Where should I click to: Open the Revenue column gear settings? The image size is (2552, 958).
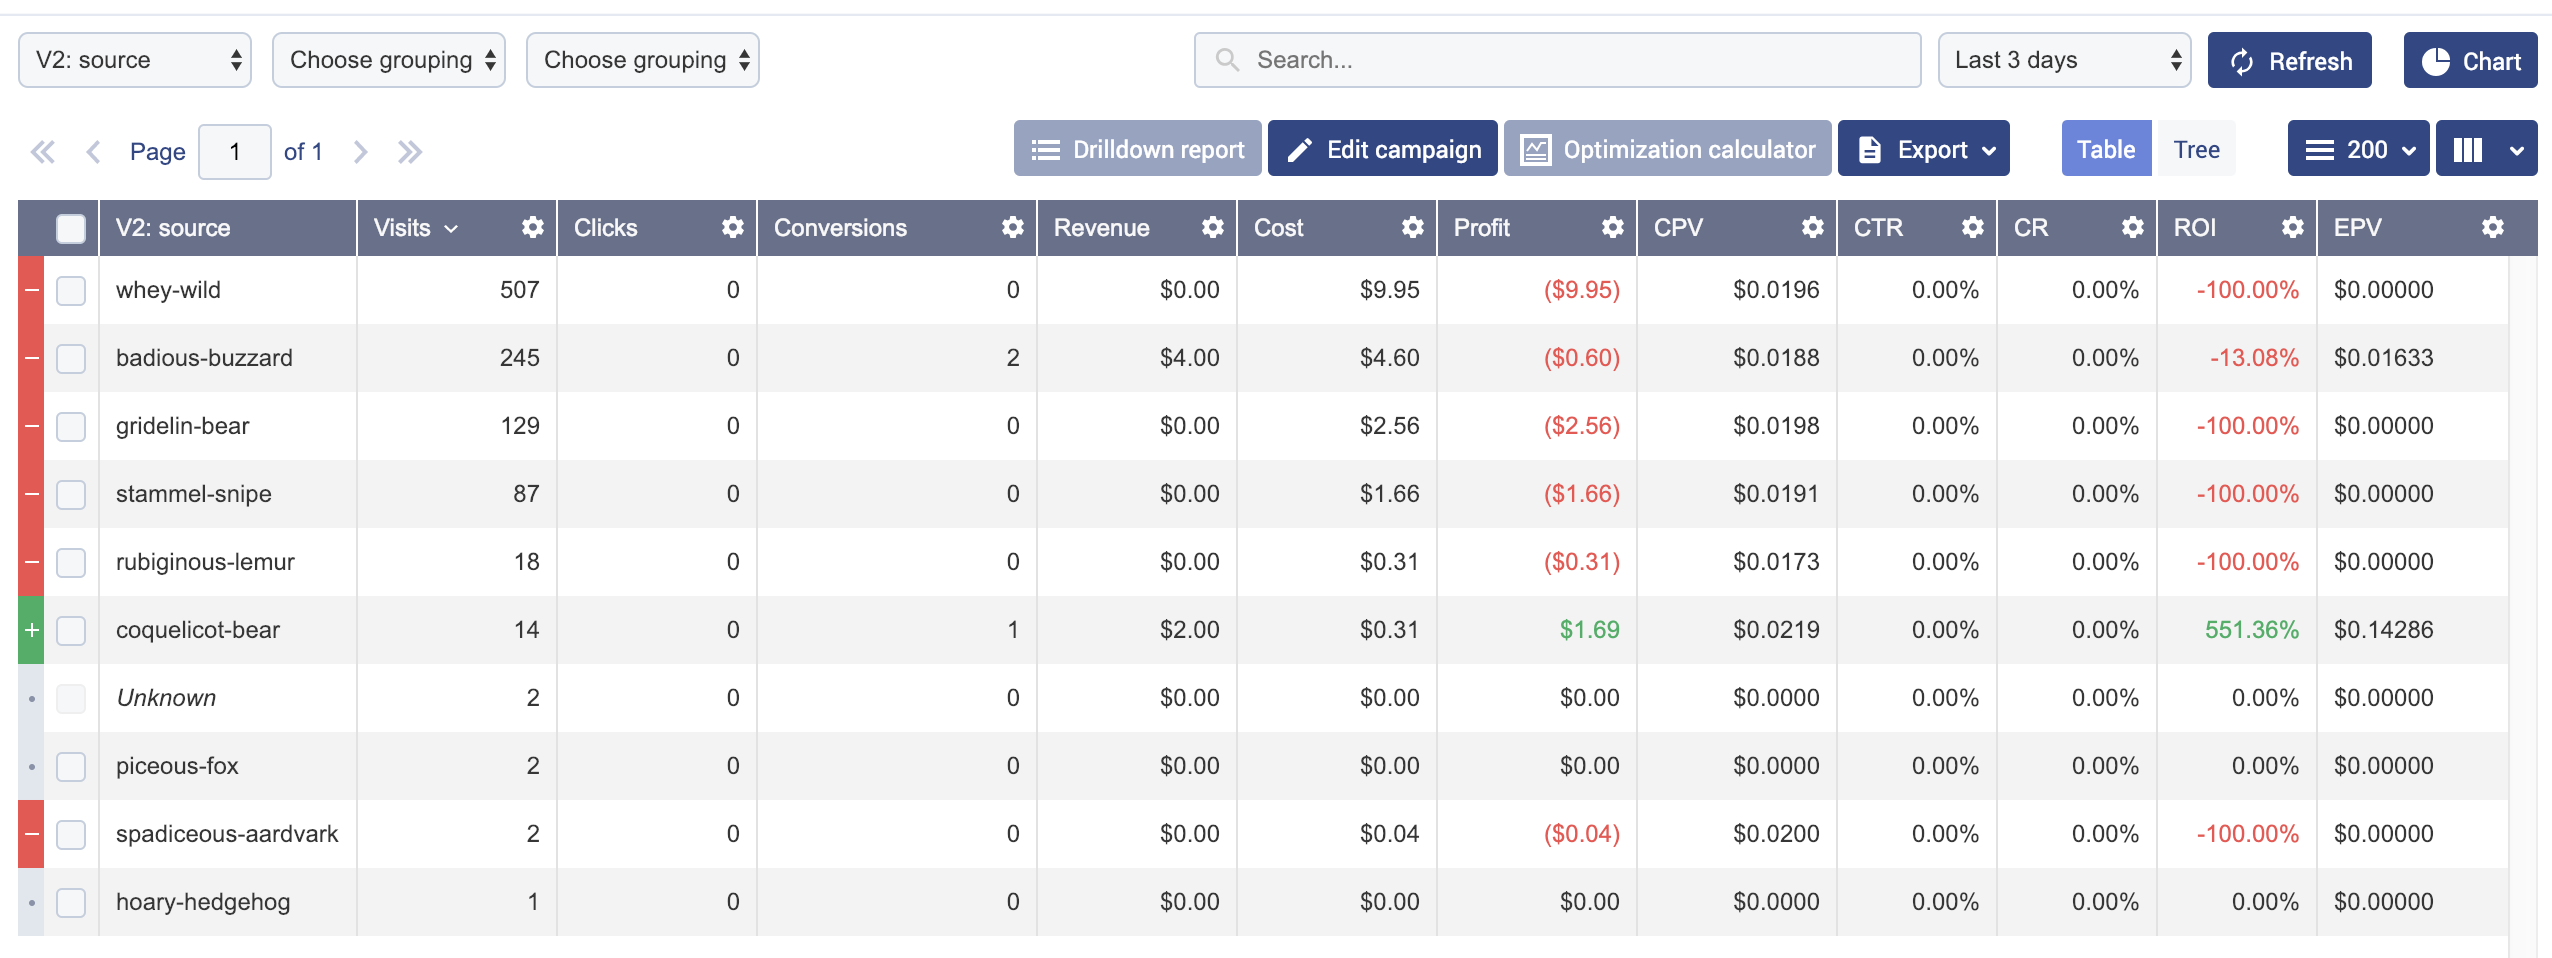click(x=1212, y=228)
